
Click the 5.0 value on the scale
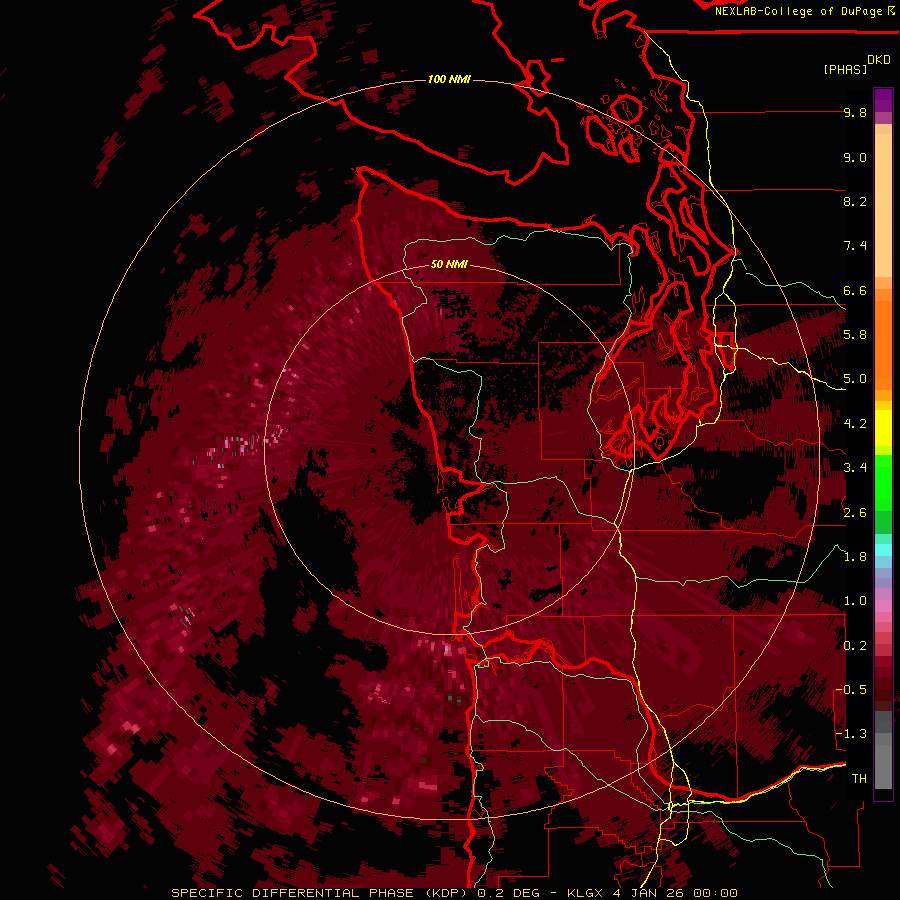tap(855, 379)
